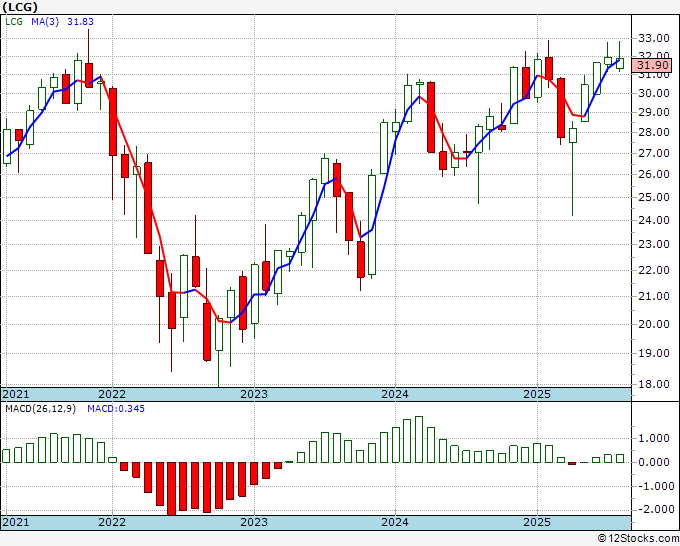Viewport: 680px width, 546px height.
Task: Click 2023 on the price chart timeline
Action: click(x=254, y=394)
